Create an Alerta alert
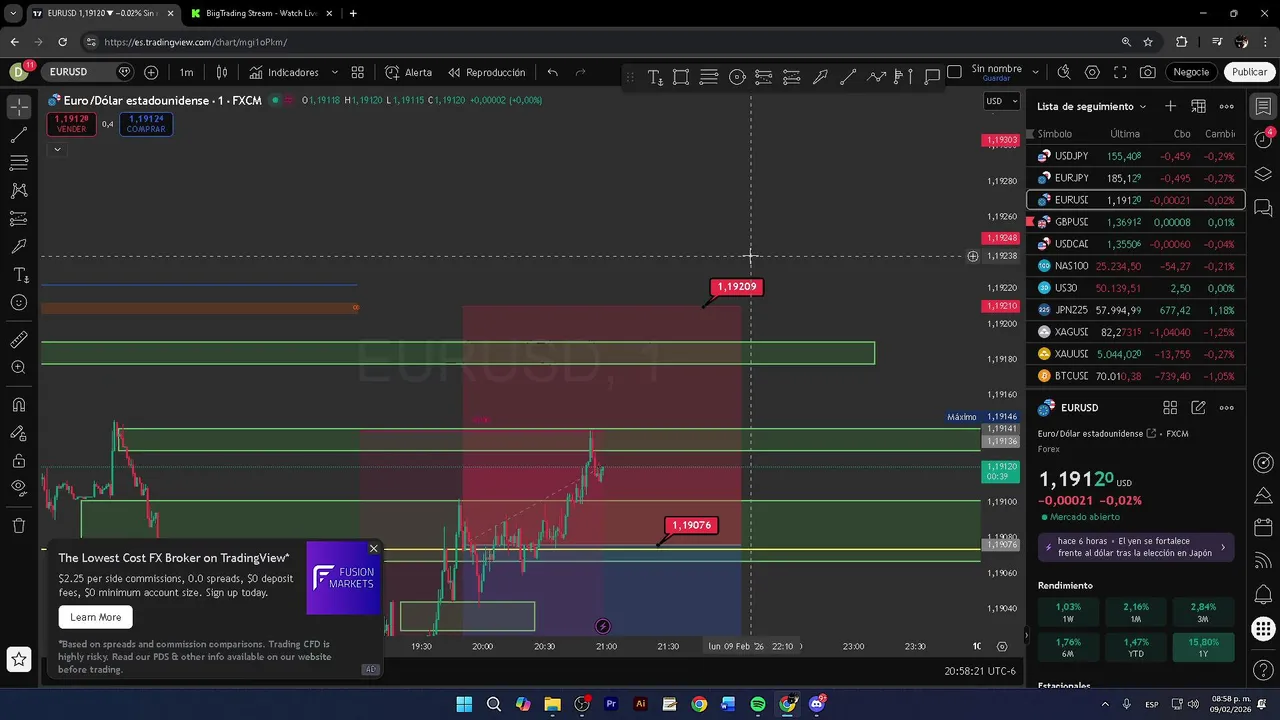Viewport: 1280px width, 720px height. point(409,72)
